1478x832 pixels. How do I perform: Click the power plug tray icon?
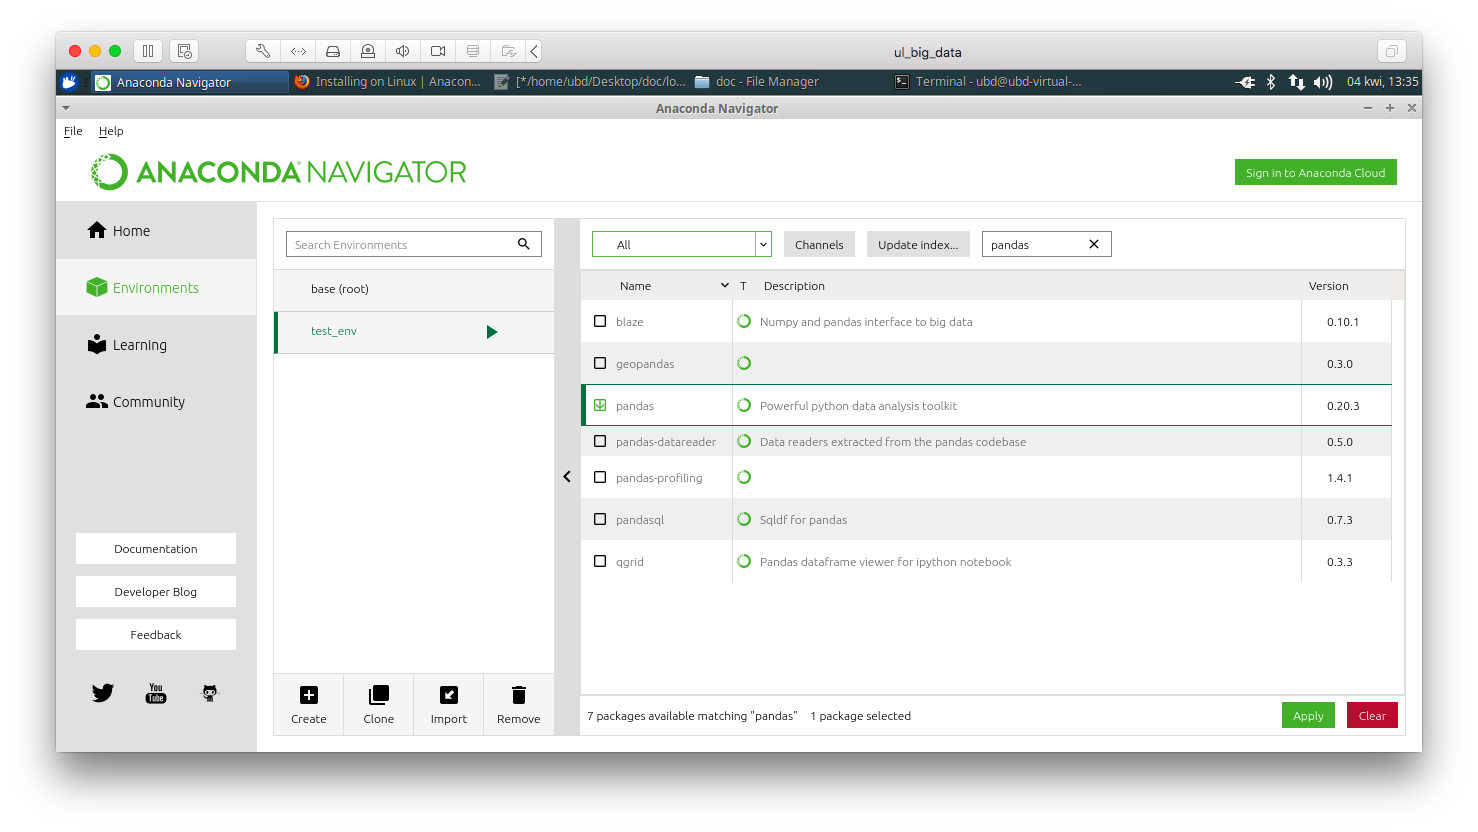tap(1245, 82)
